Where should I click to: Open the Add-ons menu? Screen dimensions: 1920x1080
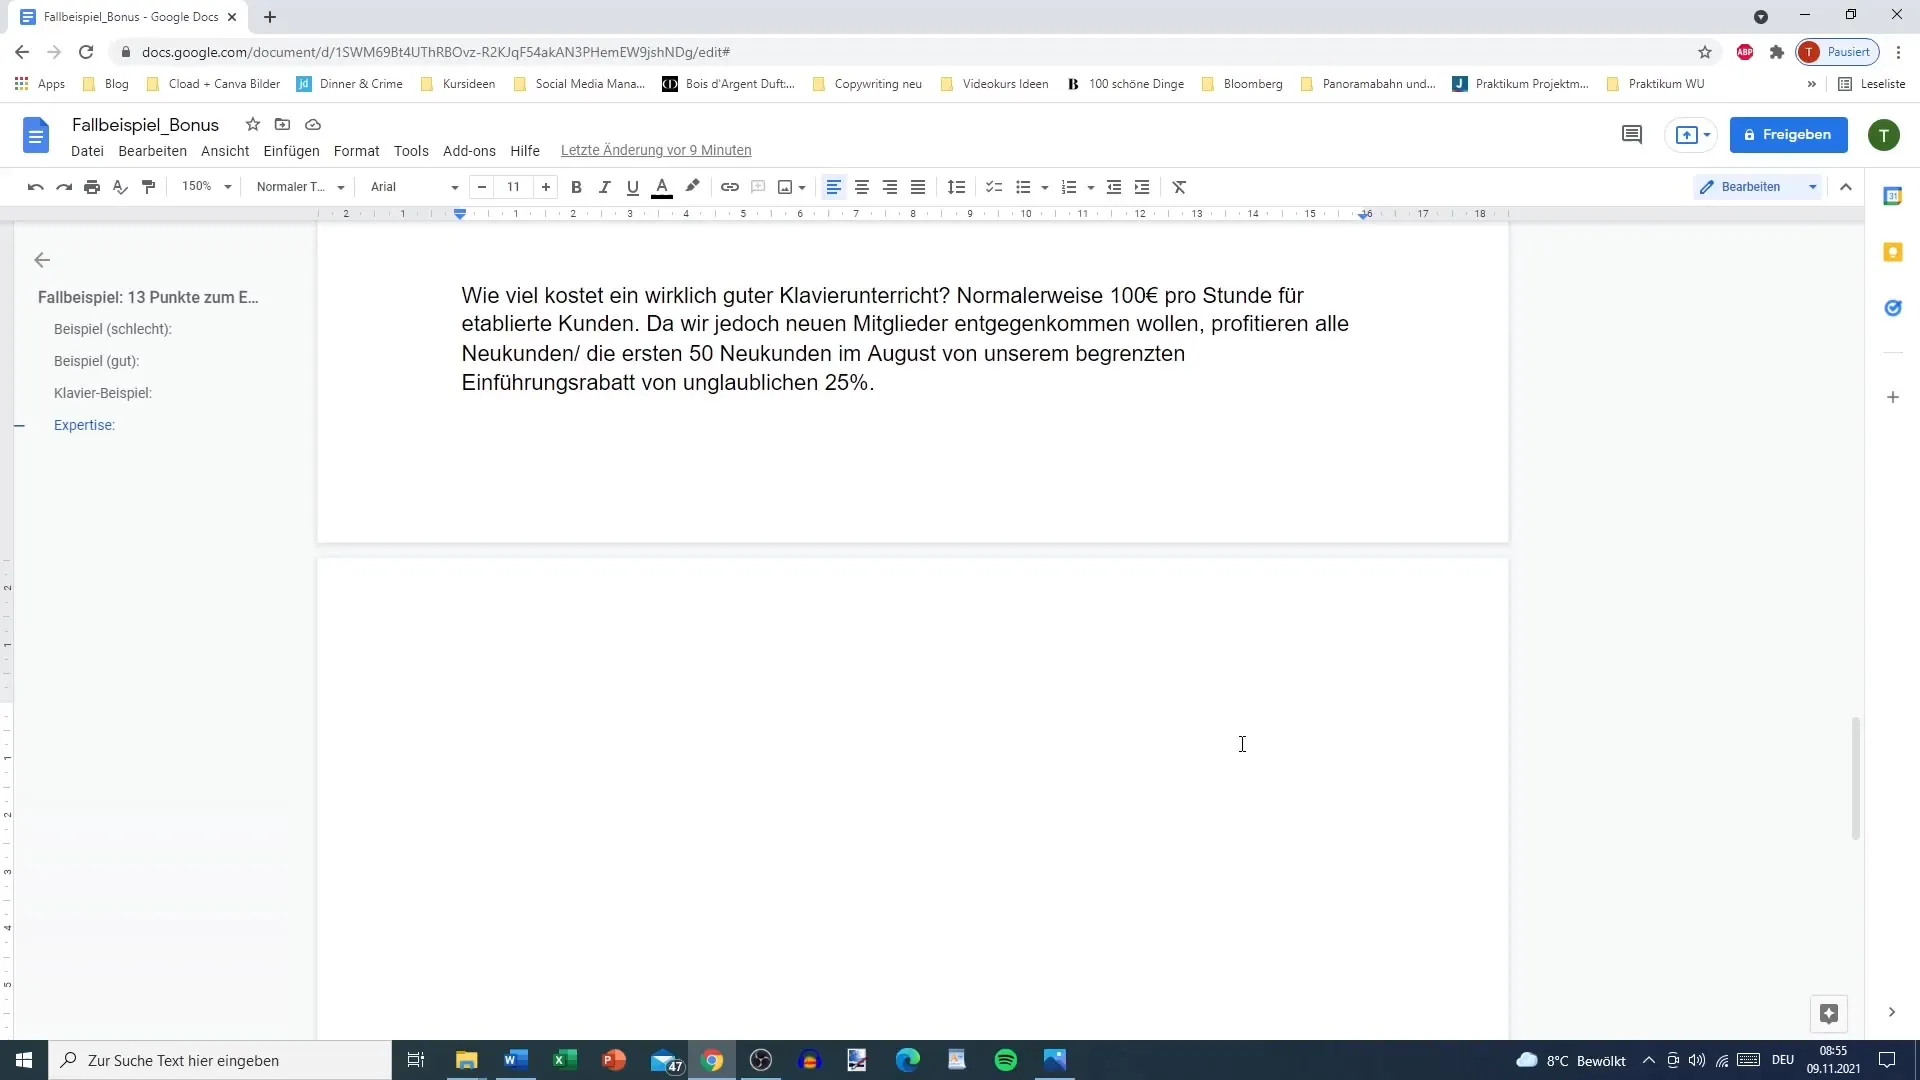[x=469, y=151]
